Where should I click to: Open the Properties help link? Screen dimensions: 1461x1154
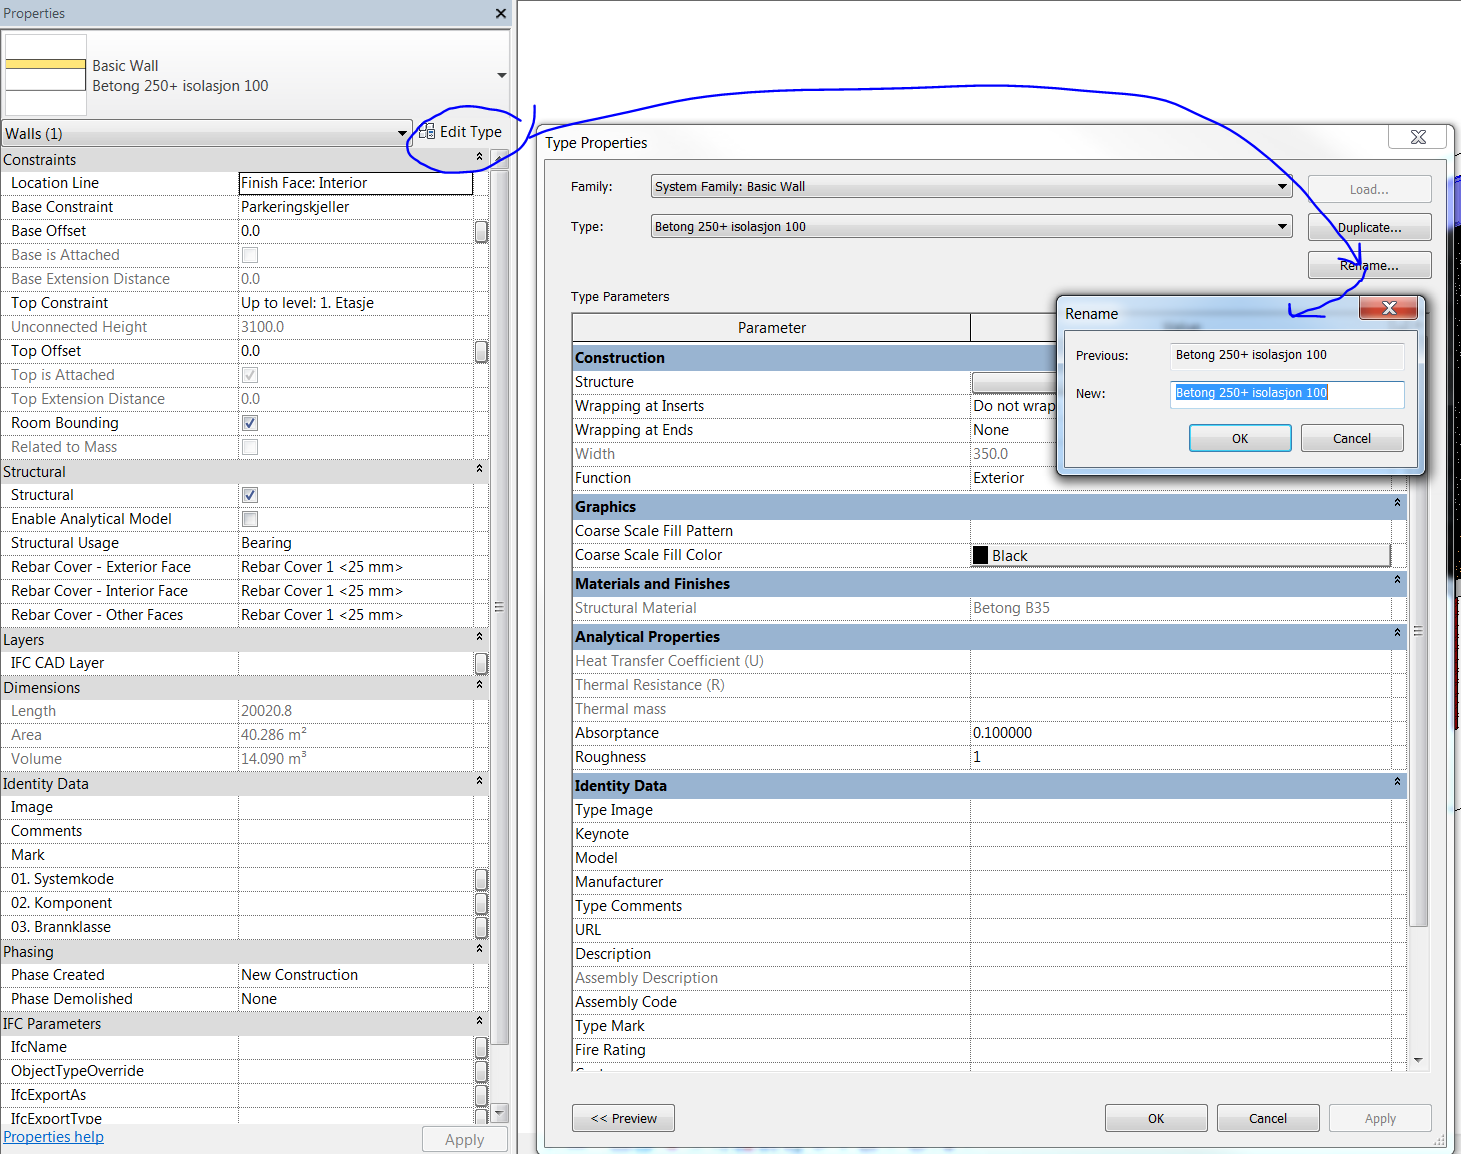click(x=53, y=1136)
